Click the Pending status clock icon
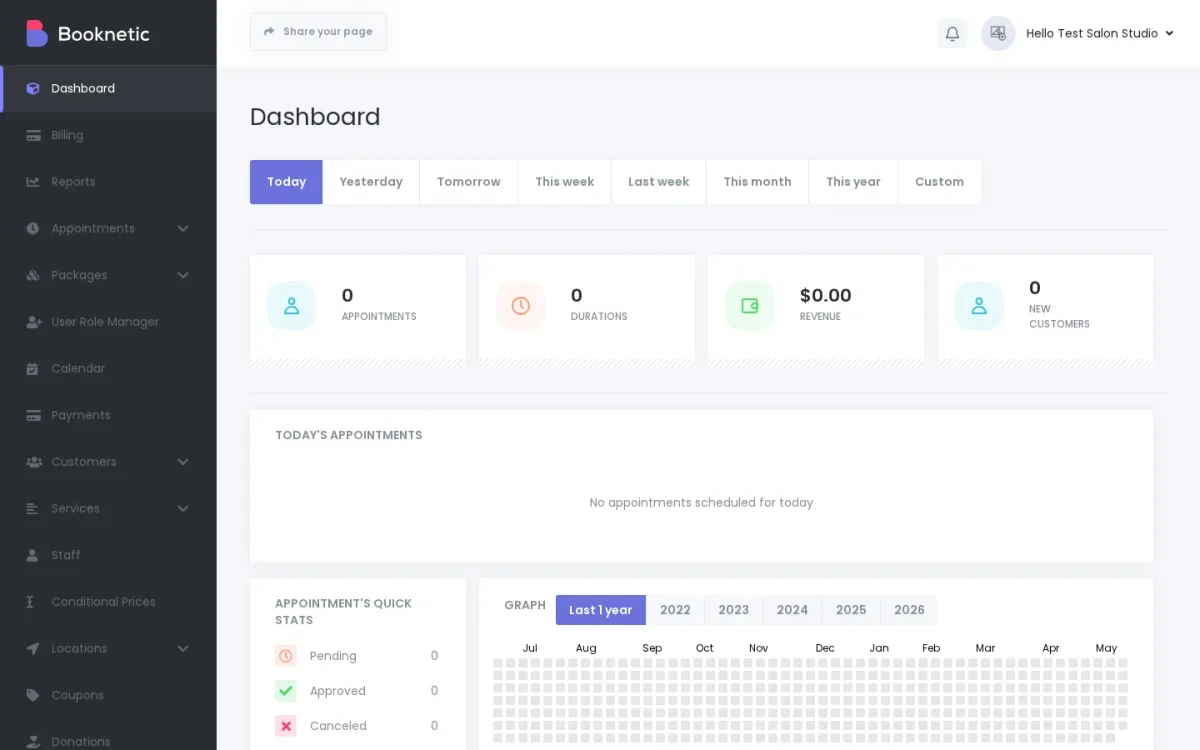The width and height of the screenshot is (1200, 750). (286, 656)
